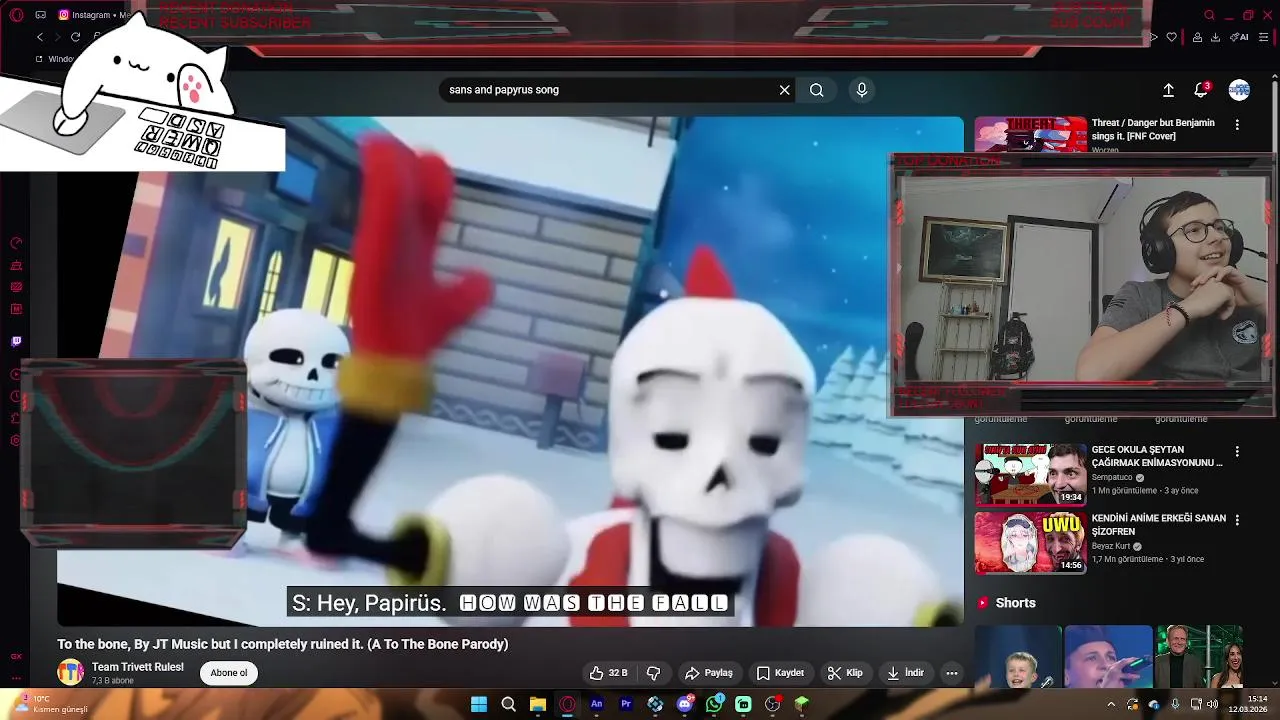This screenshot has height=720, width=1280.
Task: Open the YouTube upload/create icon
Action: point(1168,90)
